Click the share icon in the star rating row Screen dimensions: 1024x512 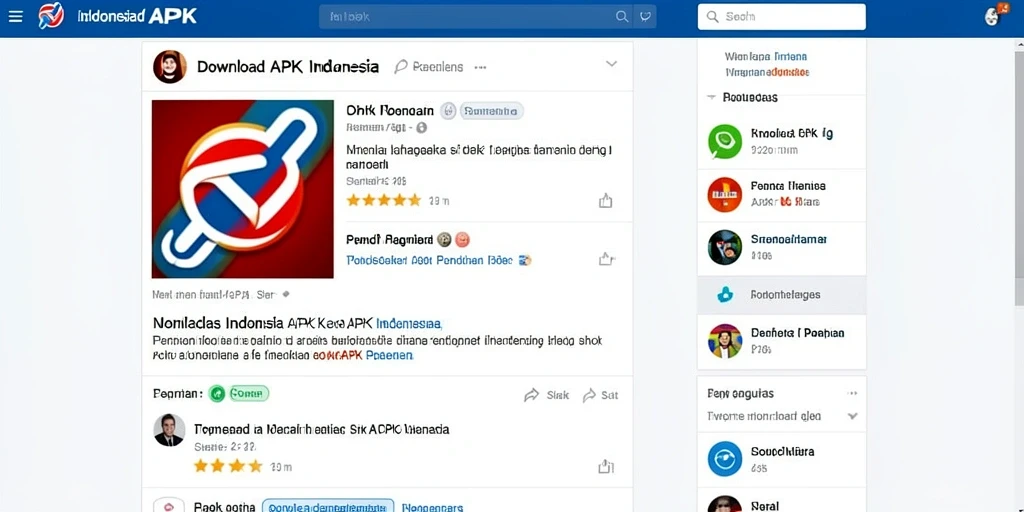point(606,201)
